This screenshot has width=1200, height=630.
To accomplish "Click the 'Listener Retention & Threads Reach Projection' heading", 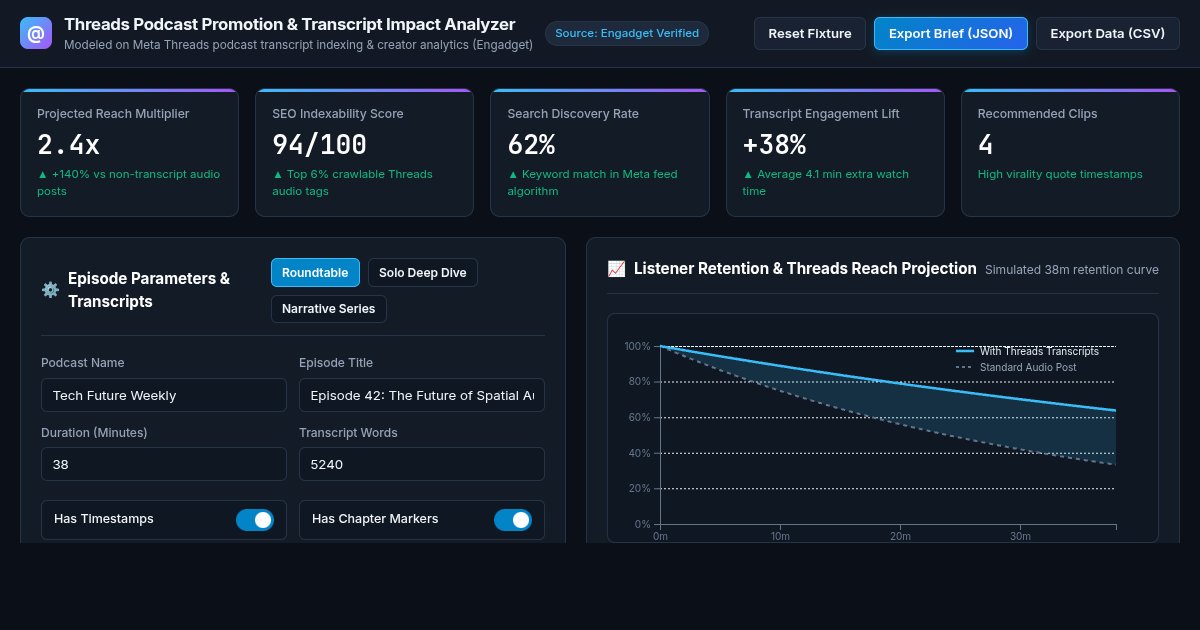I will pyautogui.click(x=805, y=268).
